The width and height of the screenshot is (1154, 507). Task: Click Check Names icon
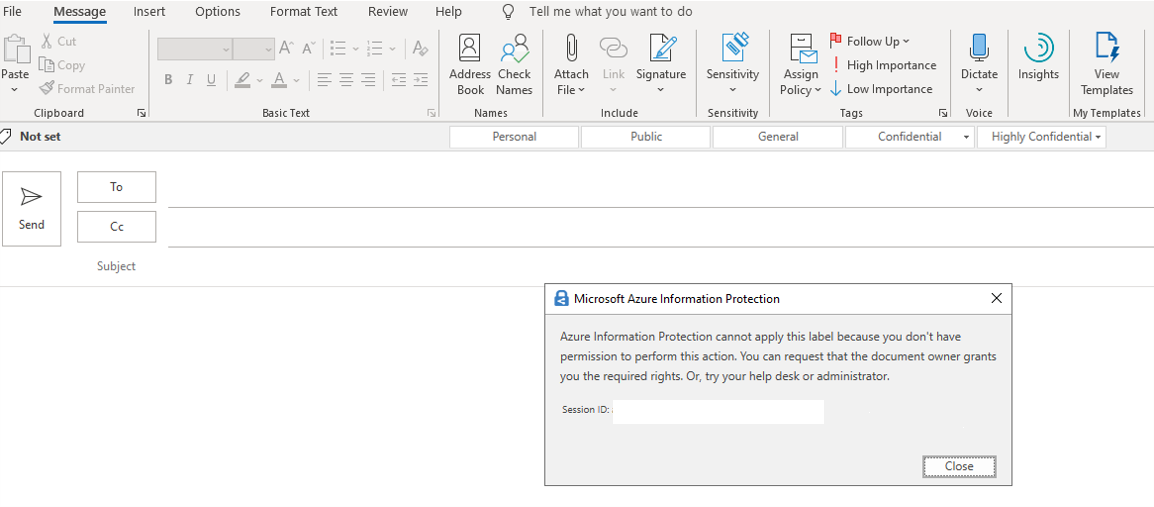pos(515,49)
